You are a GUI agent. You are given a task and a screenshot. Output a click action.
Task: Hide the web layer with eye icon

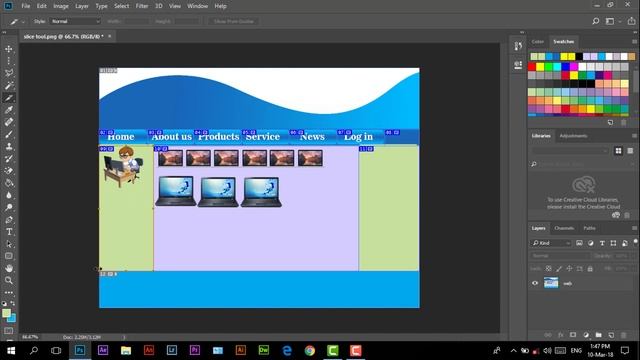[x=535, y=283]
